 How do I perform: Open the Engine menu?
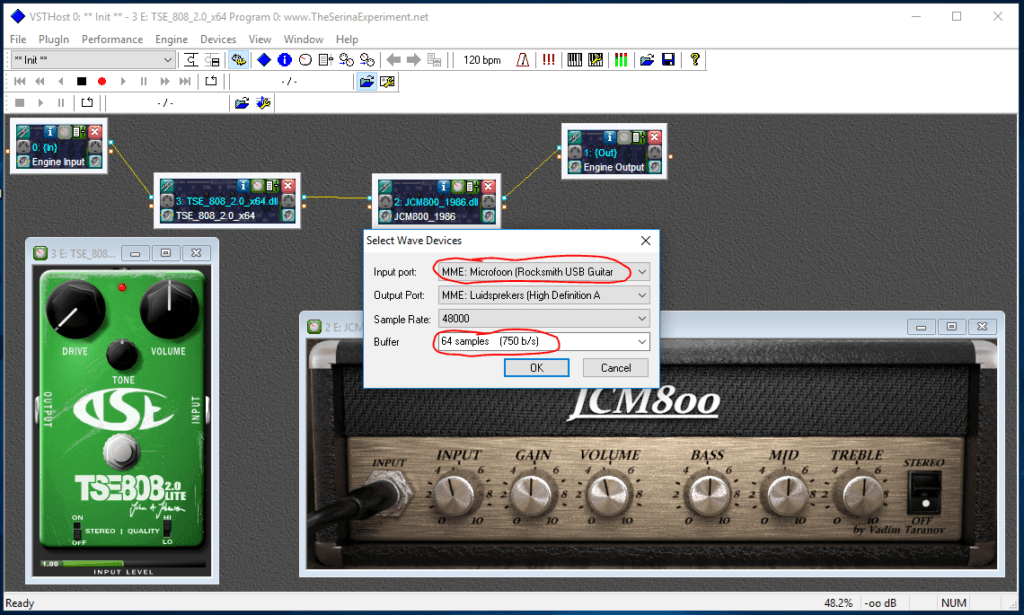pyautogui.click(x=171, y=39)
